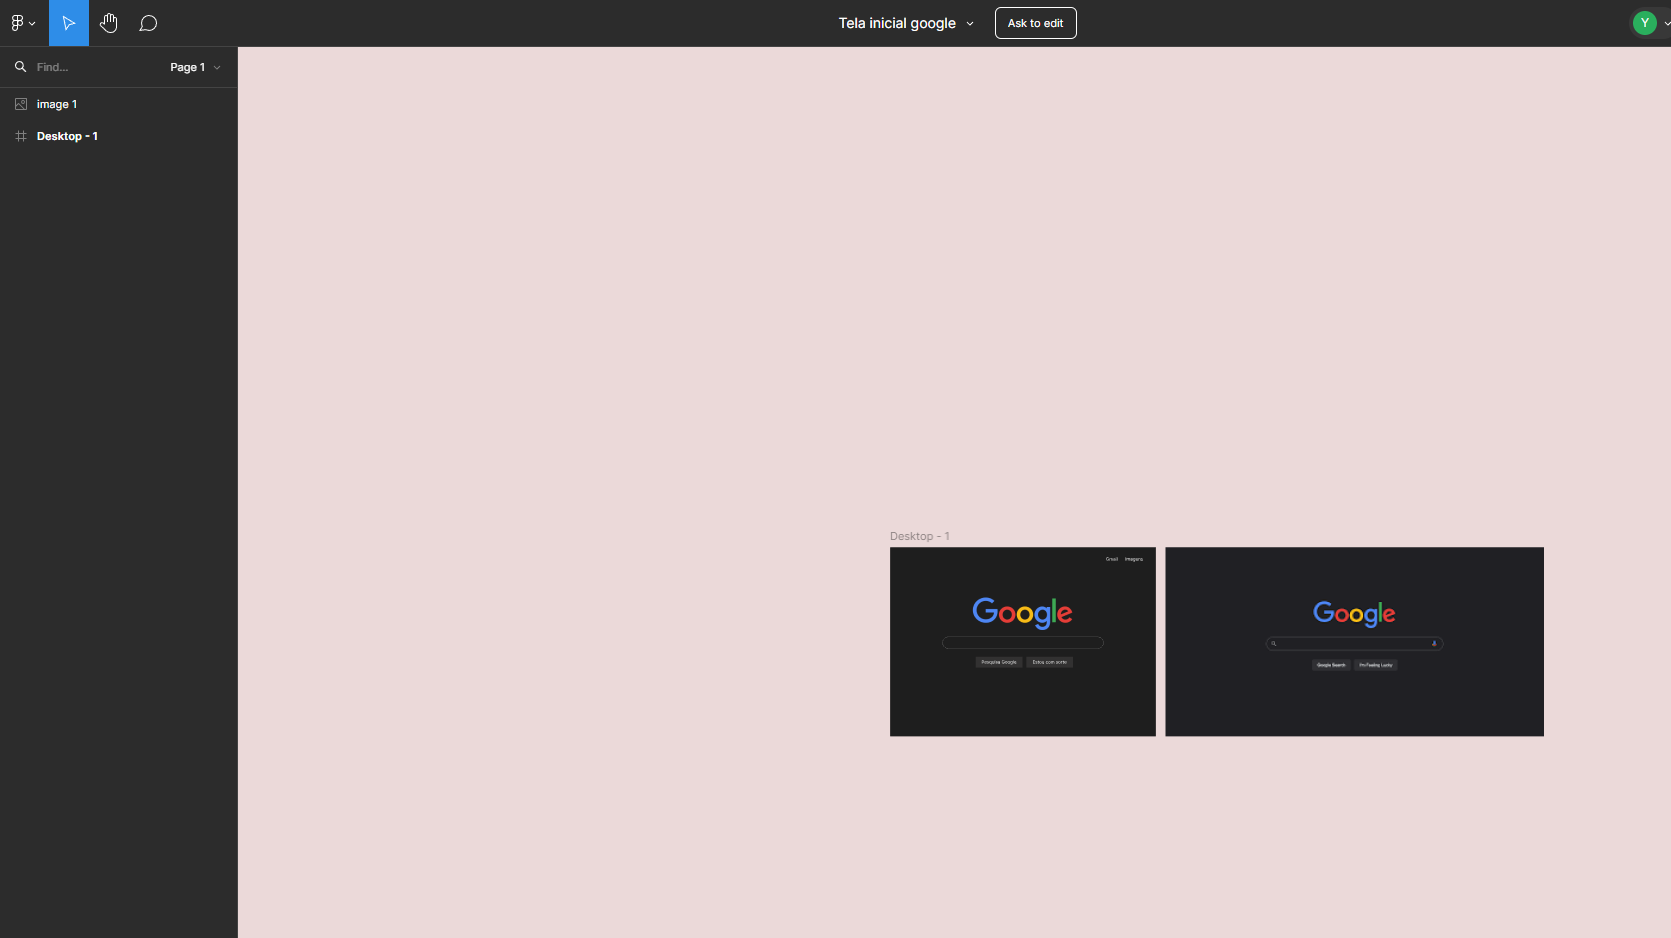Click the search bar in Desktop - 1 frame
This screenshot has width=1671, height=938.
pyautogui.click(x=1022, y=643)
